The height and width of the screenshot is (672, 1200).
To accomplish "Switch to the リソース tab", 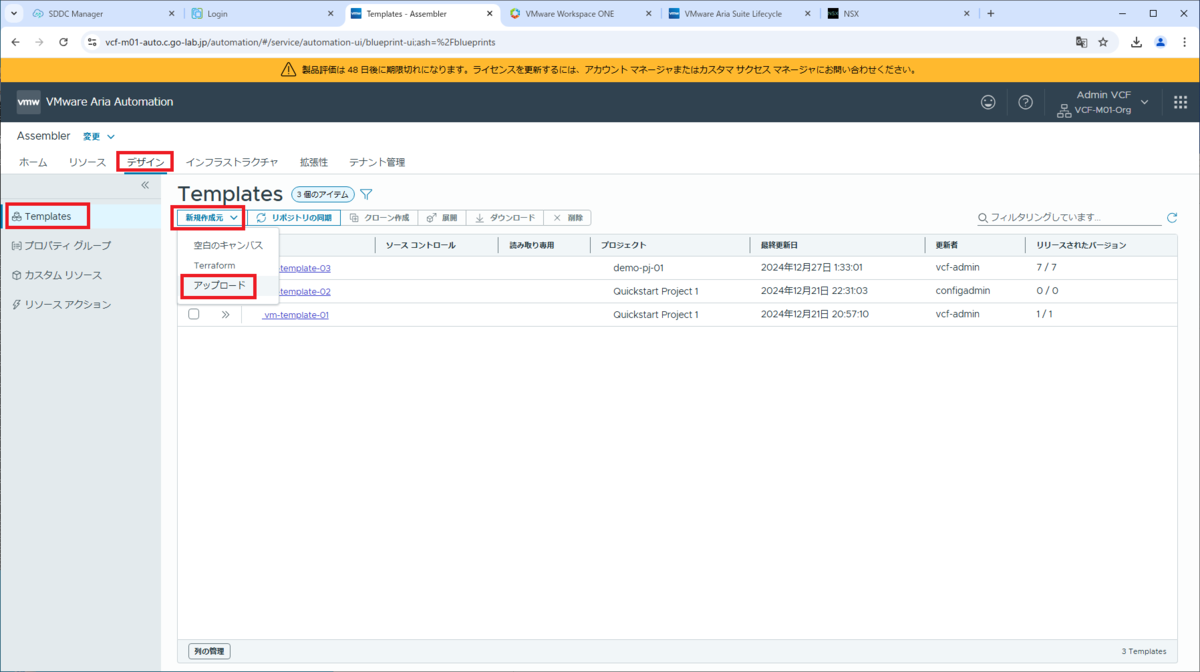I will 87,162.
